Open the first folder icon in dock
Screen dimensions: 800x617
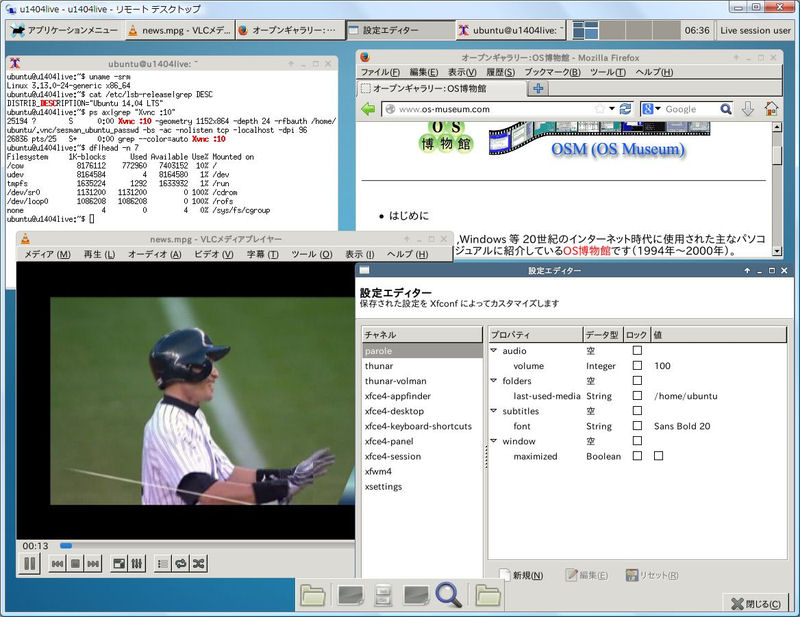pyautogui.click(x=313, y=595)
